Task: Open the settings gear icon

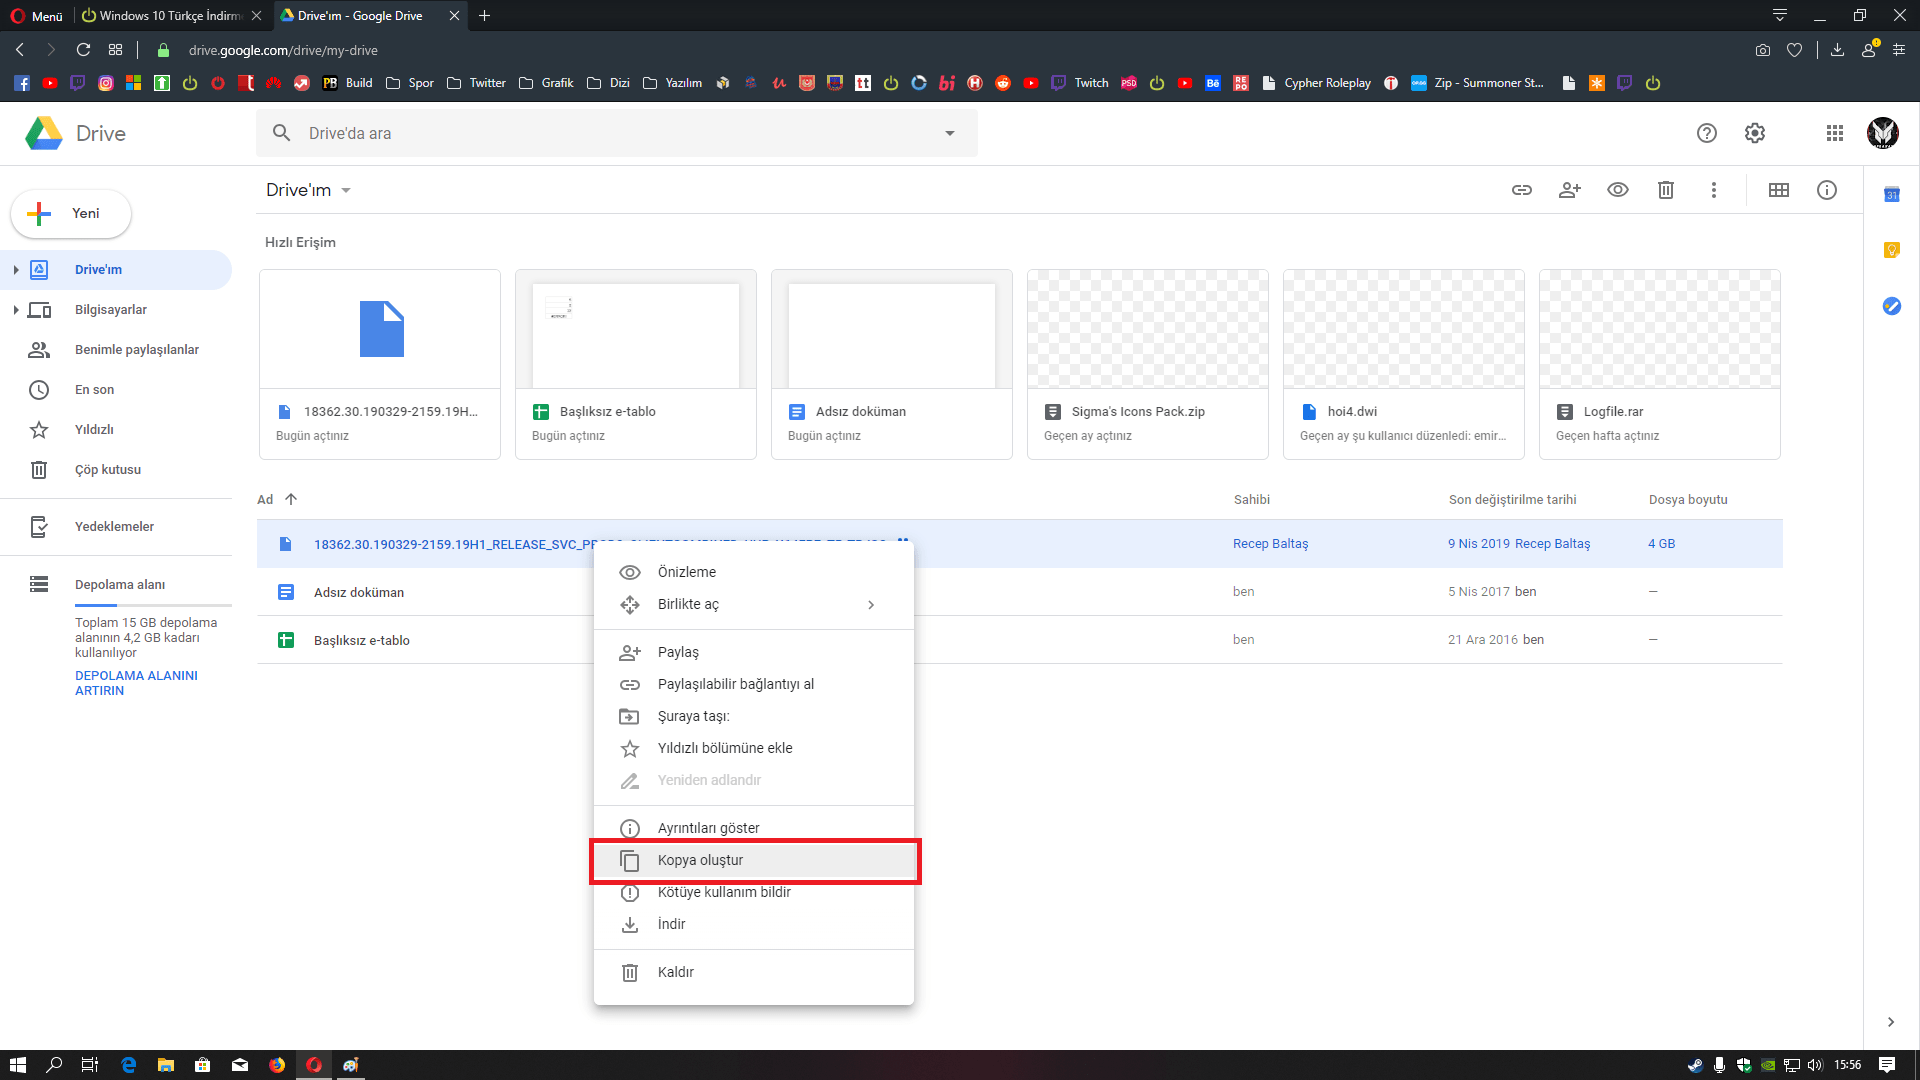Action: [x=1754, y=133]
